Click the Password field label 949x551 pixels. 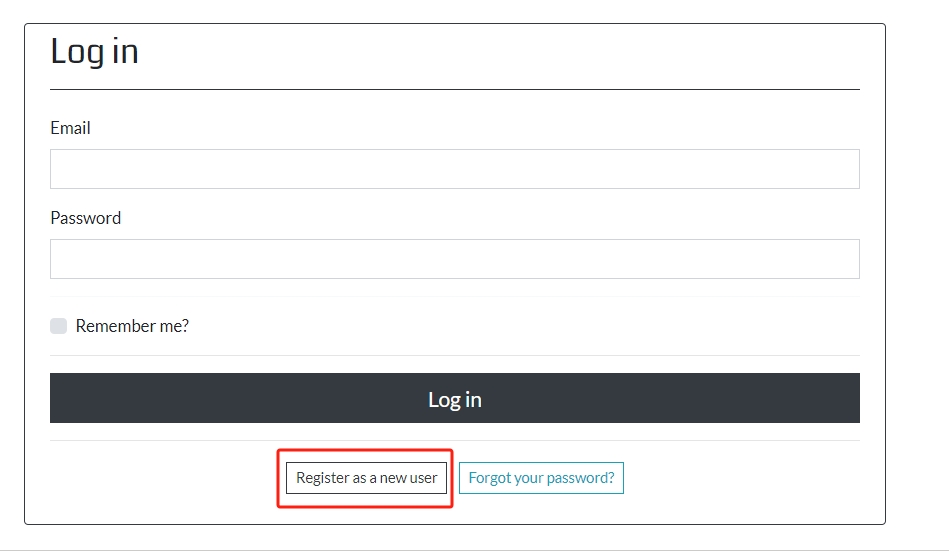85,218
